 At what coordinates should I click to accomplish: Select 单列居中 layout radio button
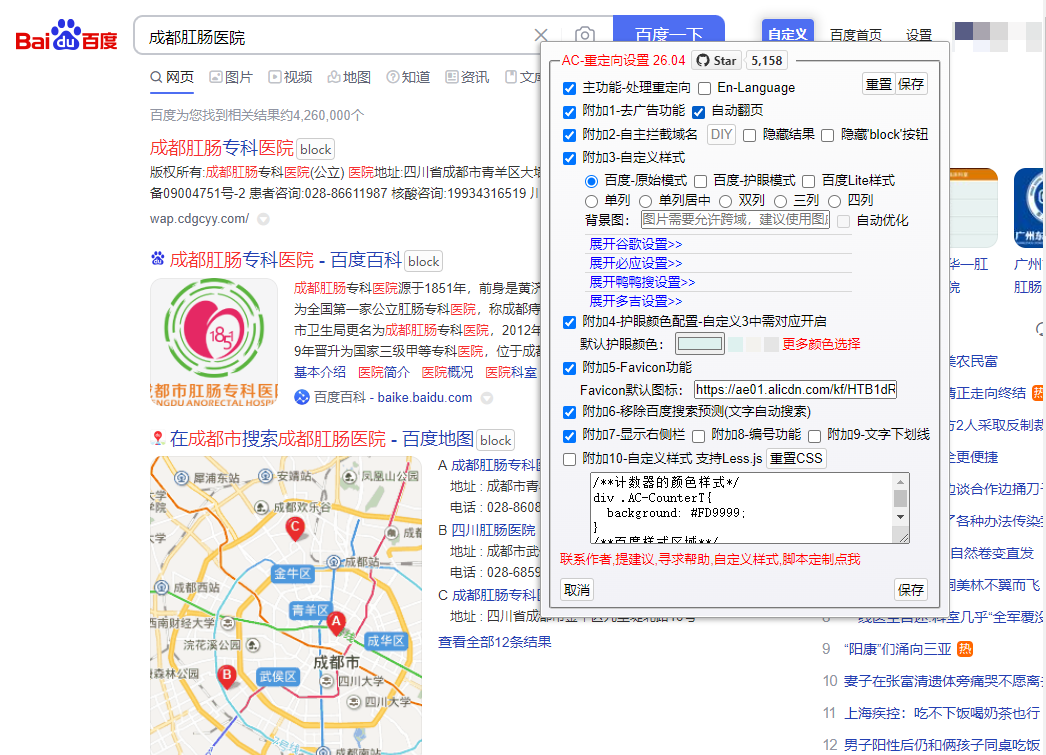pyautogui.click(x=645, y=201)
